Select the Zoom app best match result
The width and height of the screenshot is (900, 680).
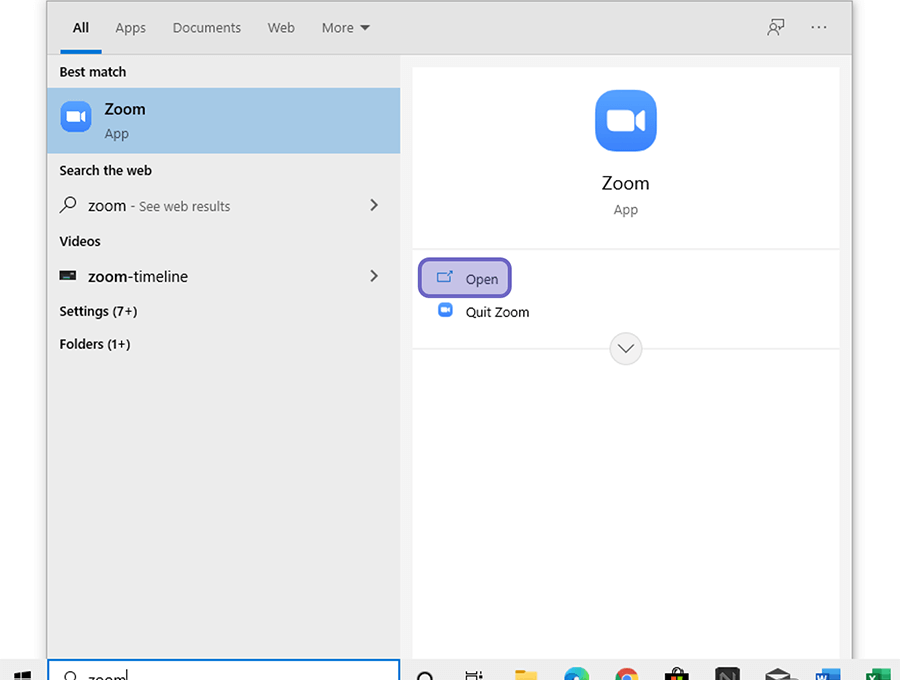(224, 121)
